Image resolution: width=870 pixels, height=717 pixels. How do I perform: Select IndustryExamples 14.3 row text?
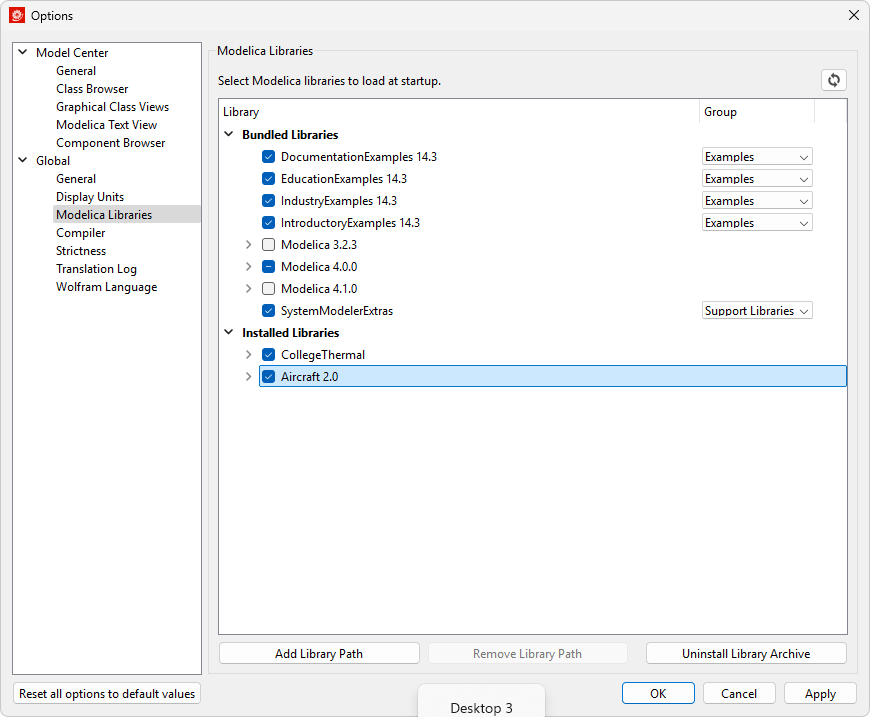pyautogui.click(x=339, y=201)
